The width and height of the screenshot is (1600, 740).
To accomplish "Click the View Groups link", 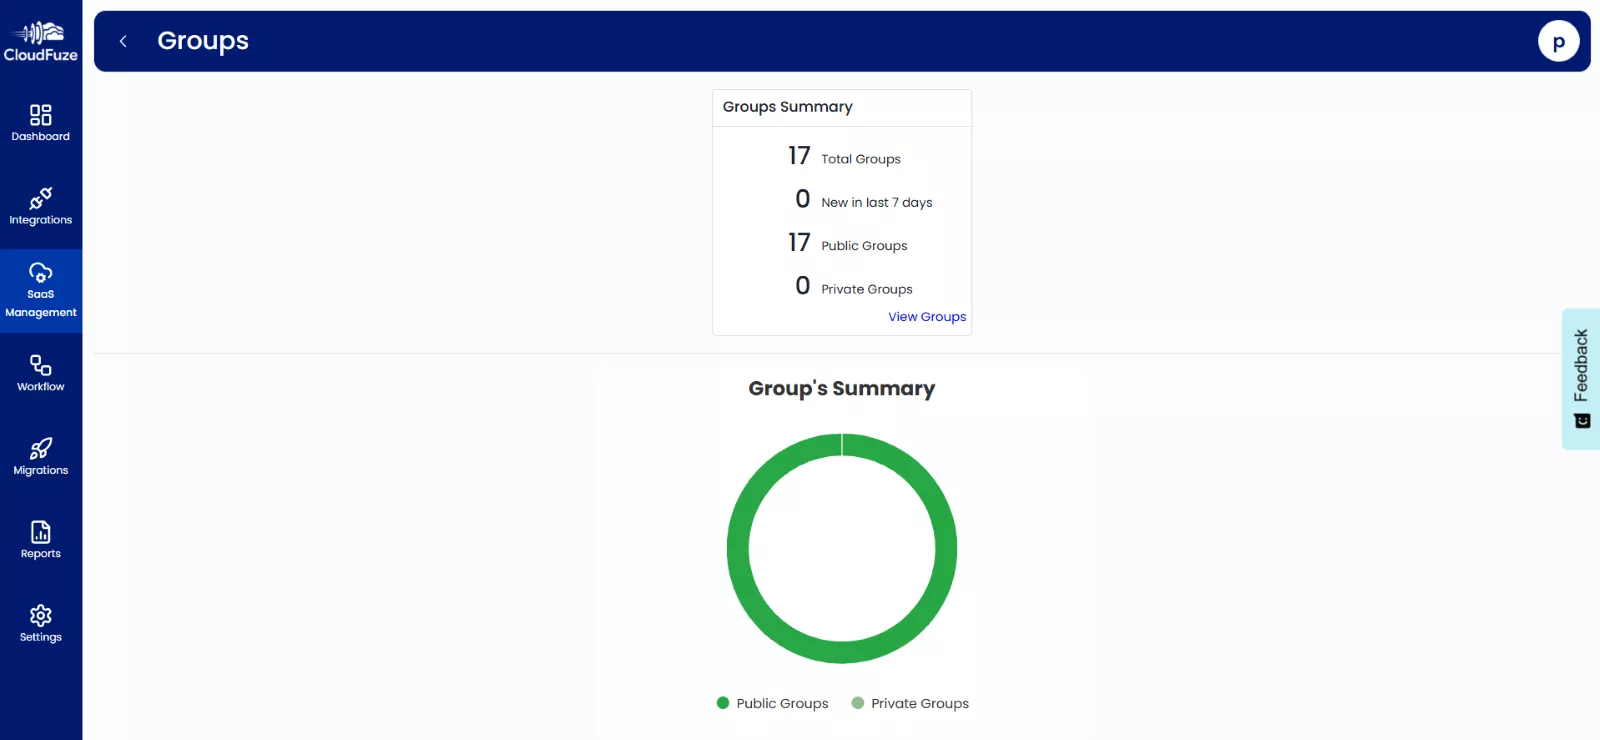I will pyautogui.click(x=927, y=317).
